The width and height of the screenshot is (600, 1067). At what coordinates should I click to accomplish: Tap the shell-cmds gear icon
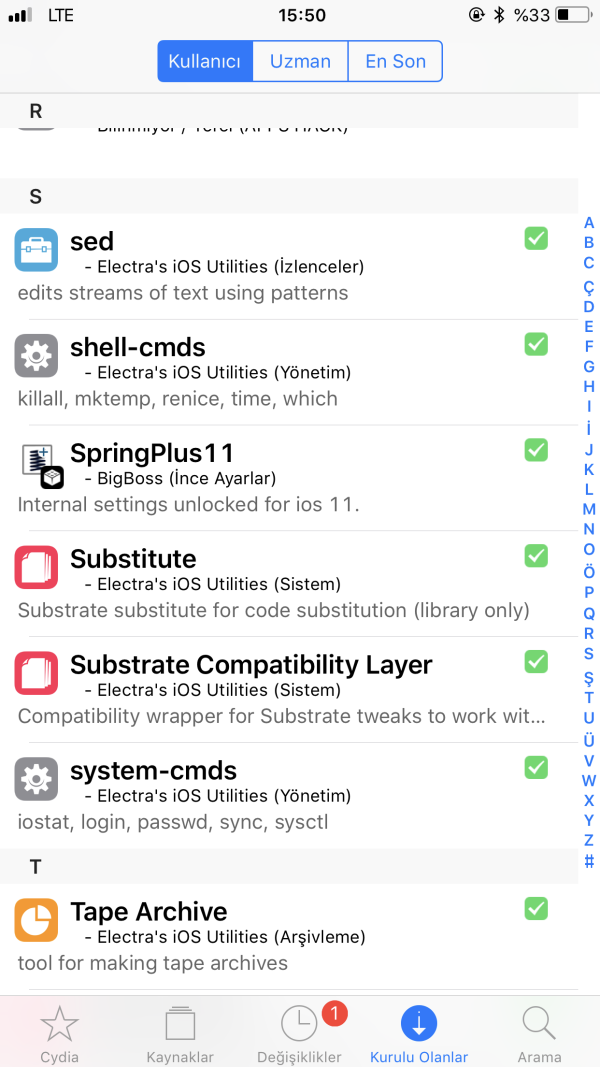[36, 356]
